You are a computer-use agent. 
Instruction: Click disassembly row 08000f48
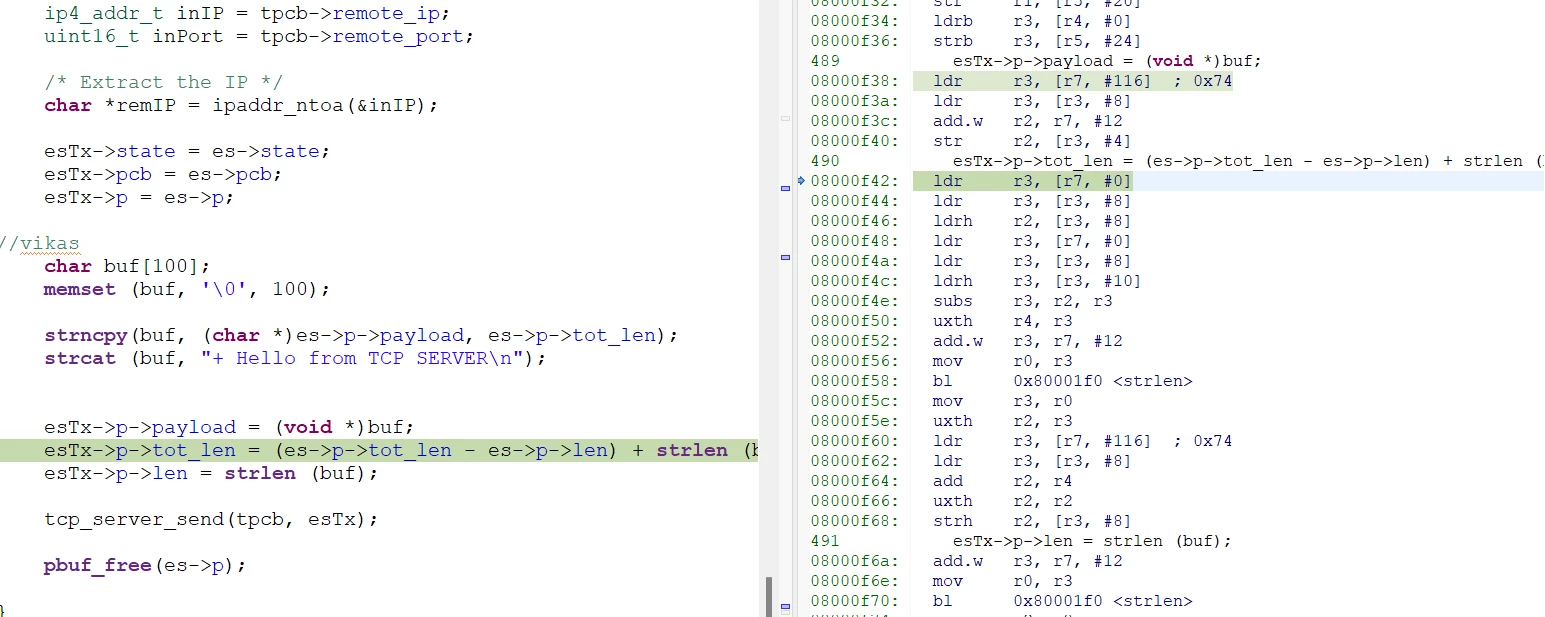tap(970, 241)
